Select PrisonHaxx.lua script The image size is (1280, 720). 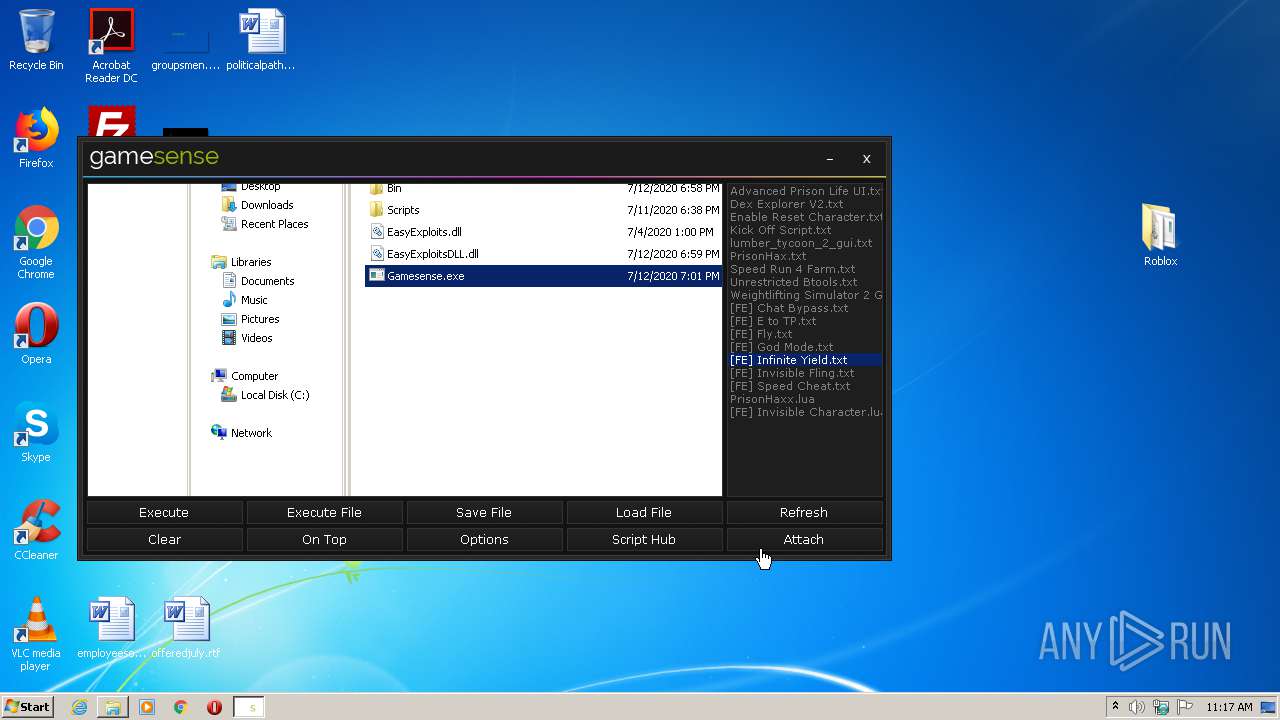(x=806, y=399)
